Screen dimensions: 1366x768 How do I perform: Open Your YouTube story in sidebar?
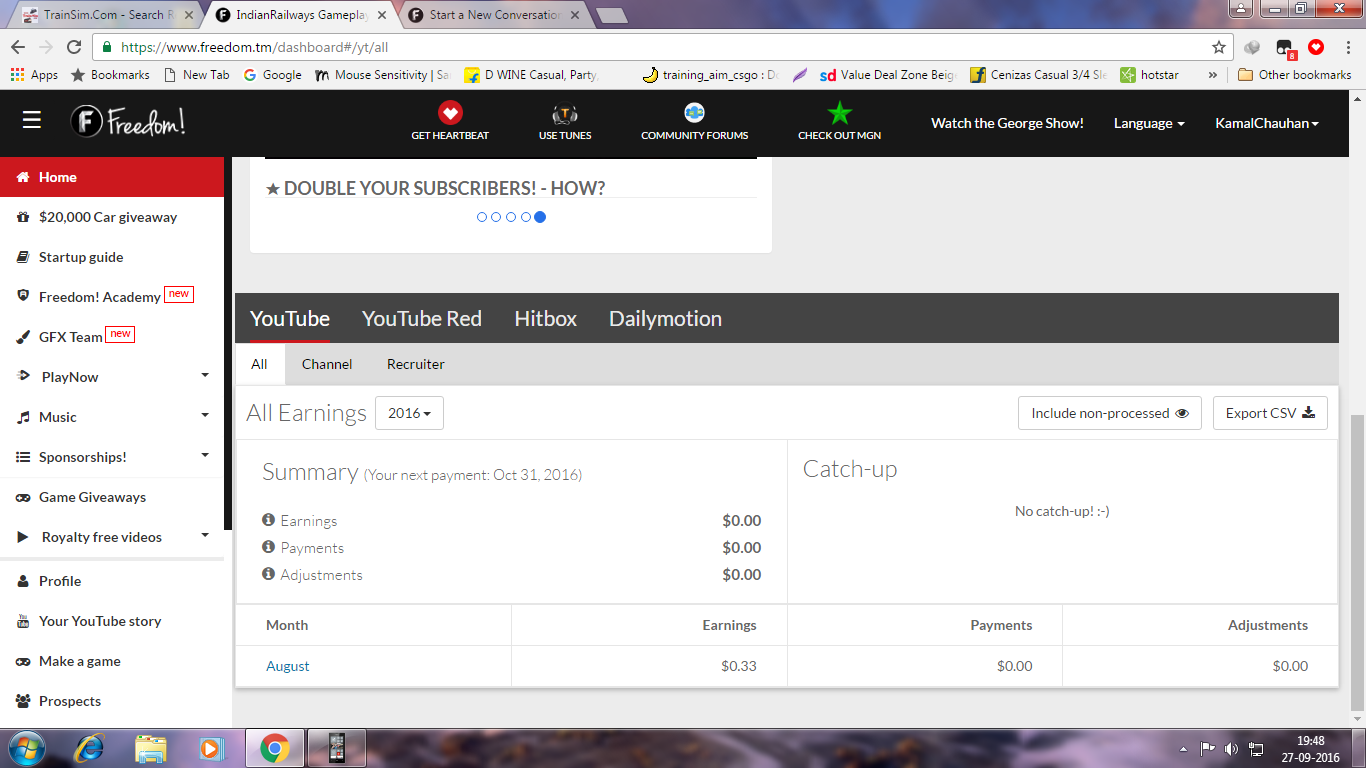112,621
